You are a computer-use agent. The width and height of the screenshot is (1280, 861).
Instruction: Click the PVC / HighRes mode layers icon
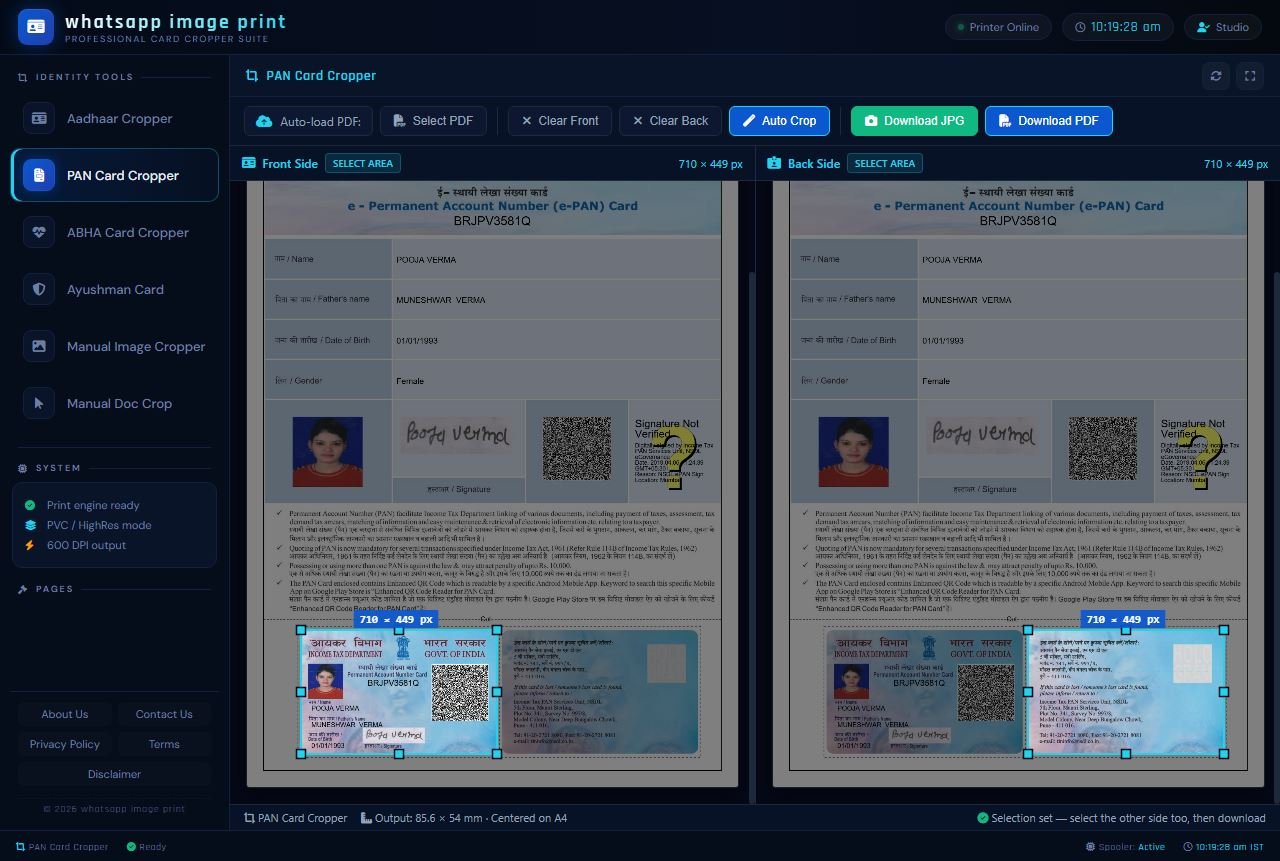(30, 526)
